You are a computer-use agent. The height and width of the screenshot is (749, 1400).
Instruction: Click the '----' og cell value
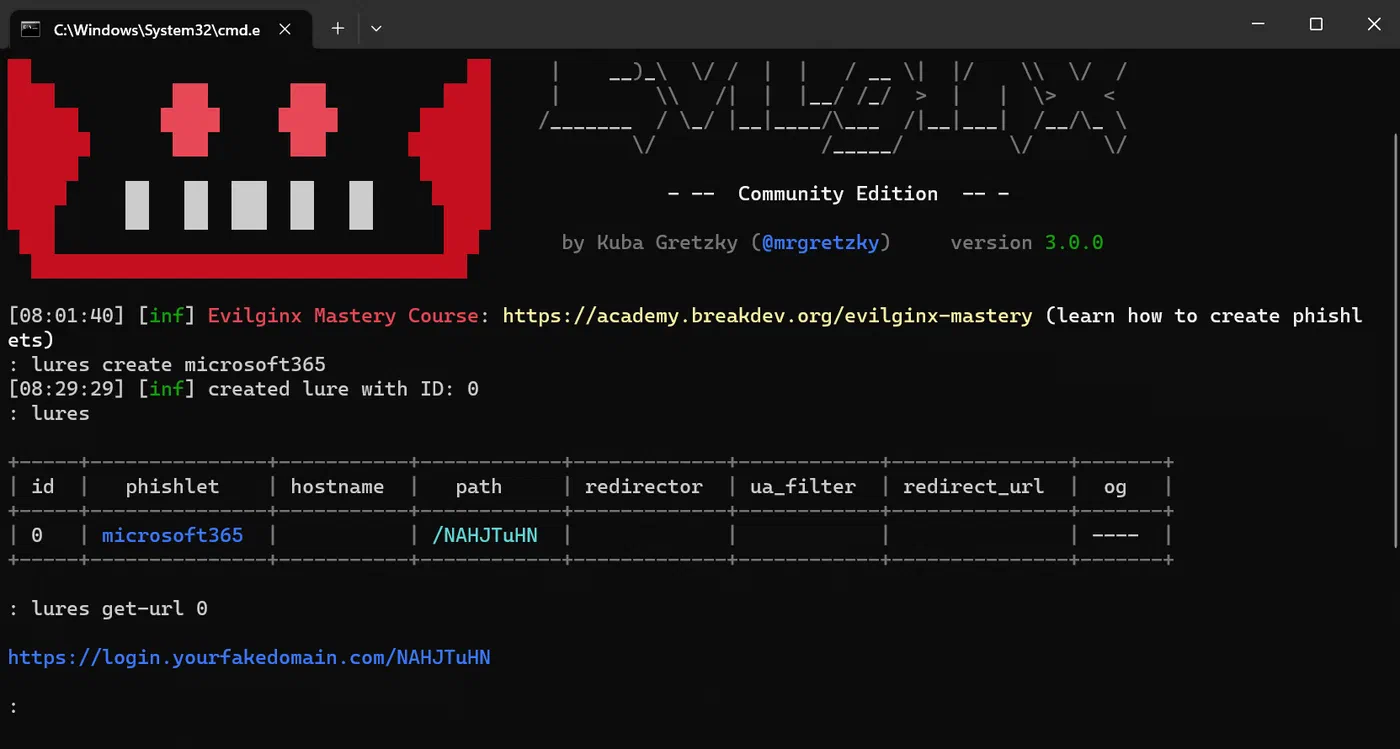point(1115,536)
